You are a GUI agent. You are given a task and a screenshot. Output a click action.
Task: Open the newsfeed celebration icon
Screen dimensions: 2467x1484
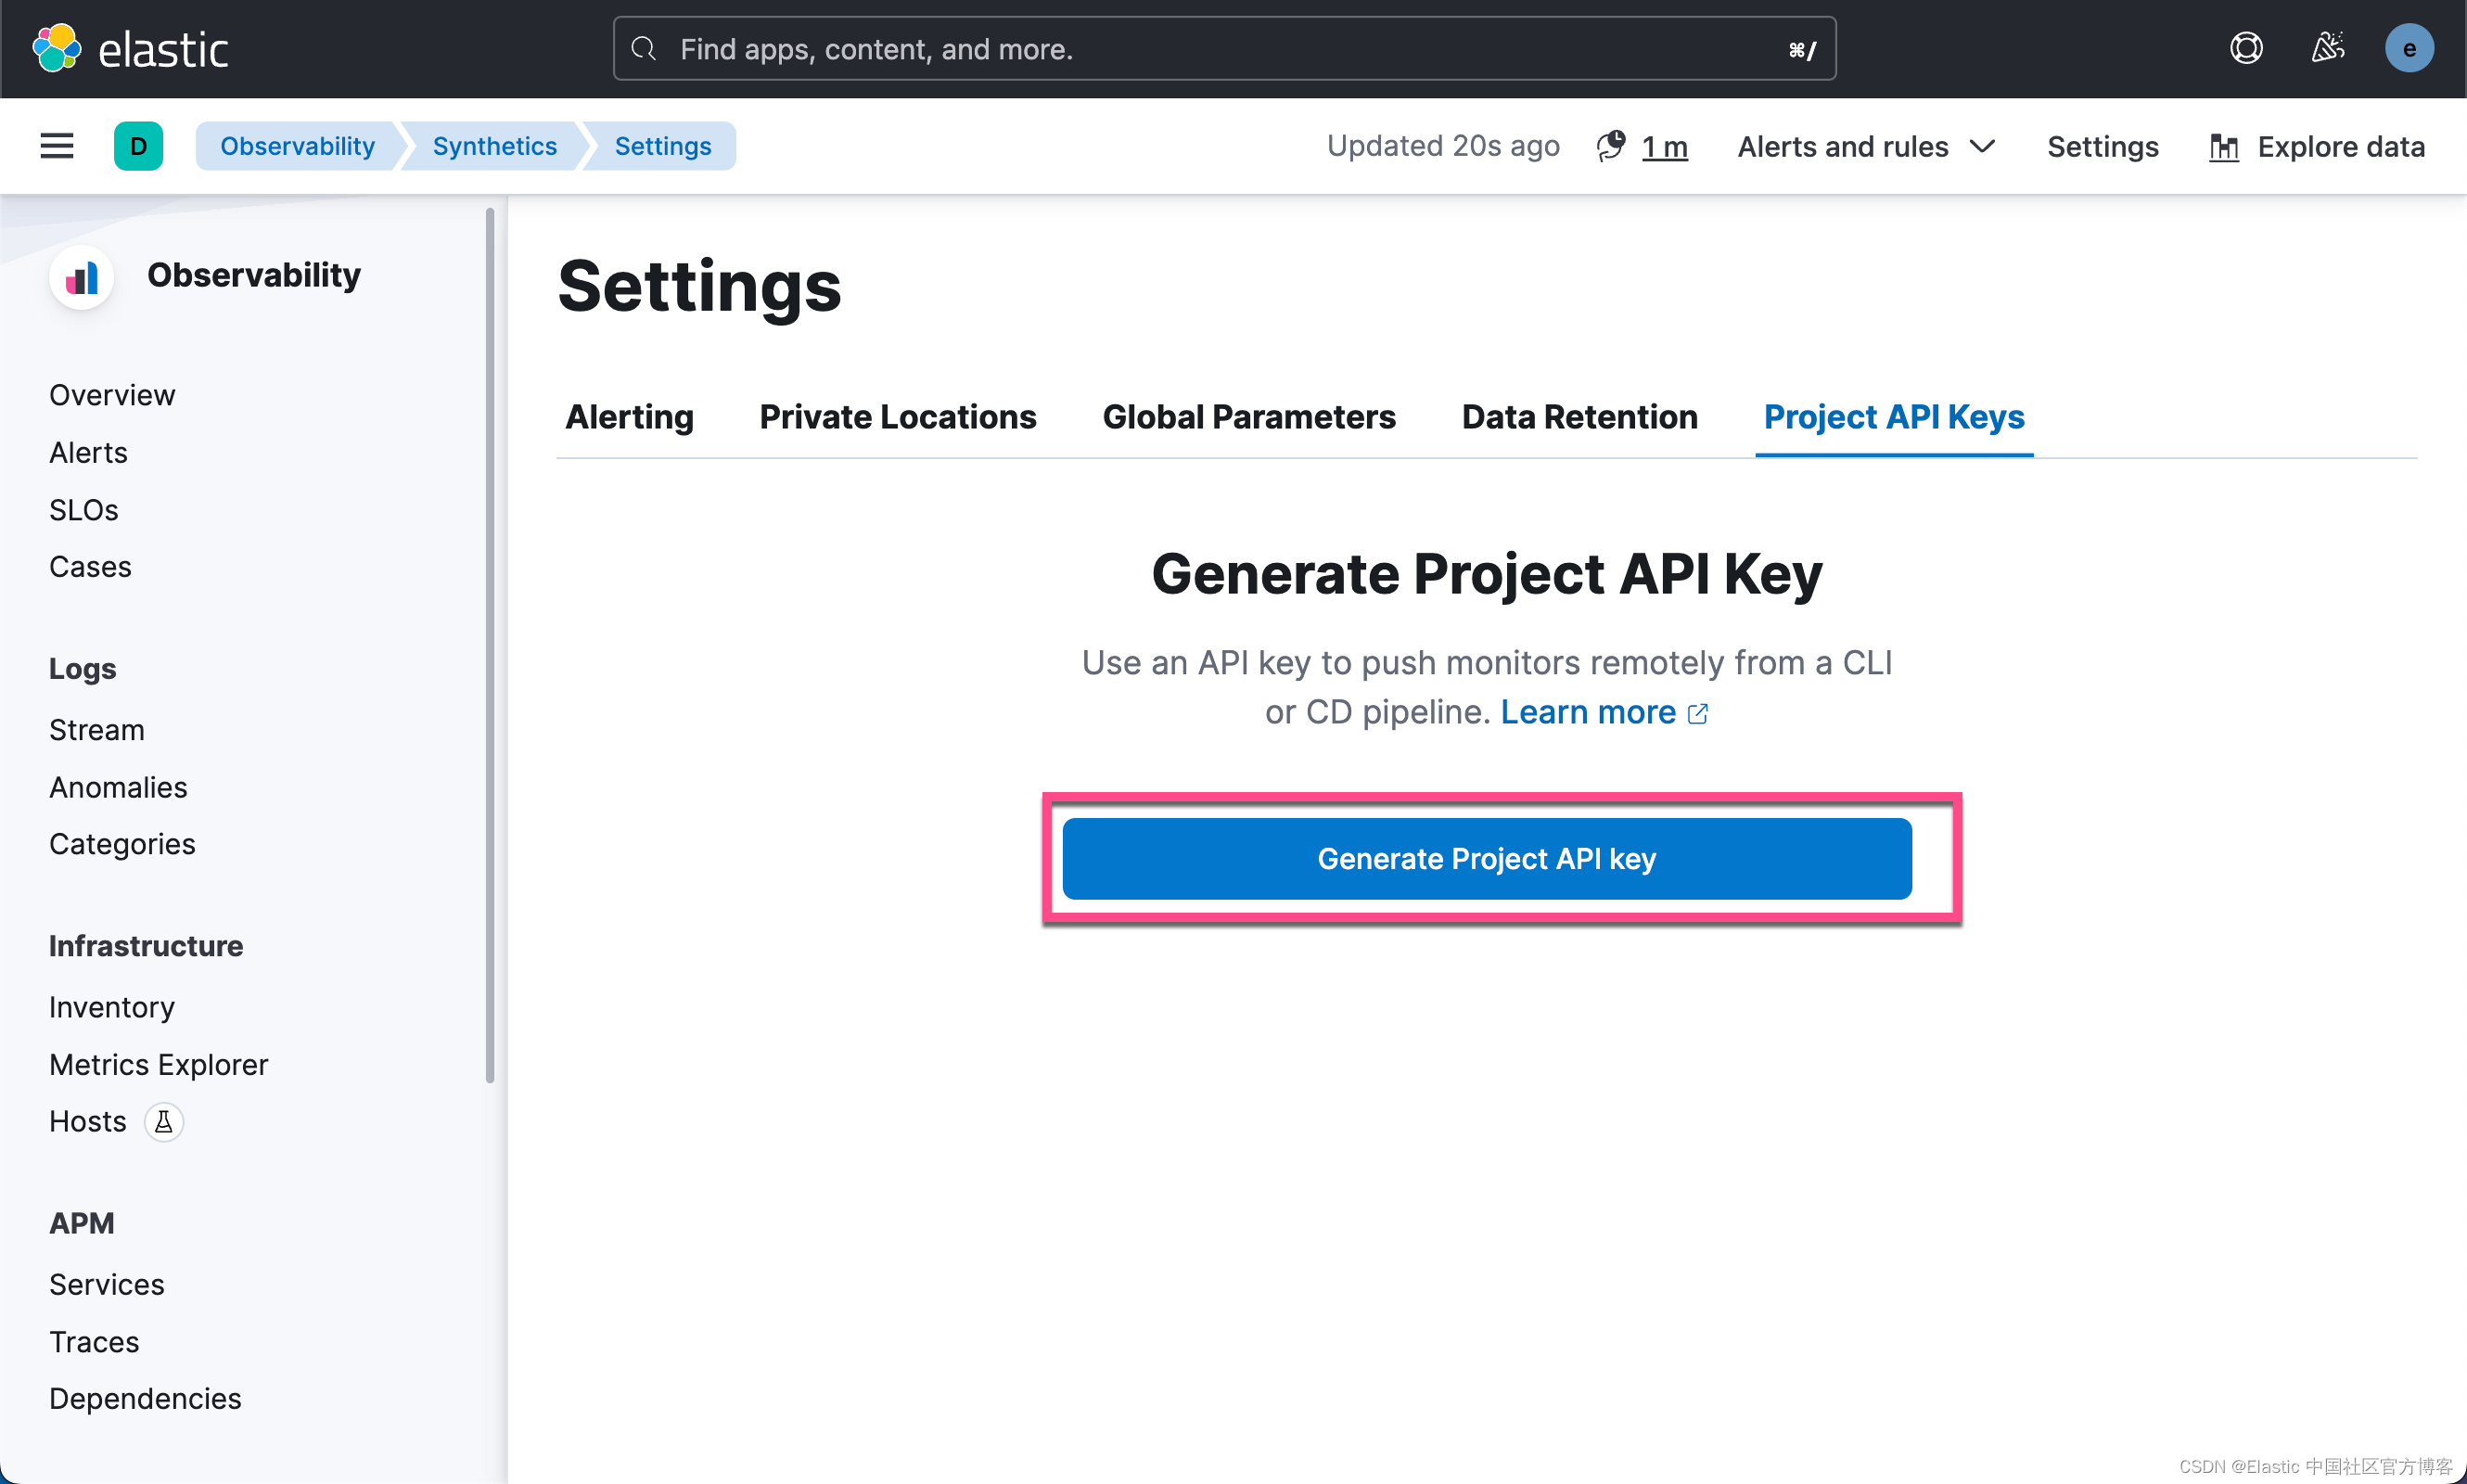click(2328, 48)
